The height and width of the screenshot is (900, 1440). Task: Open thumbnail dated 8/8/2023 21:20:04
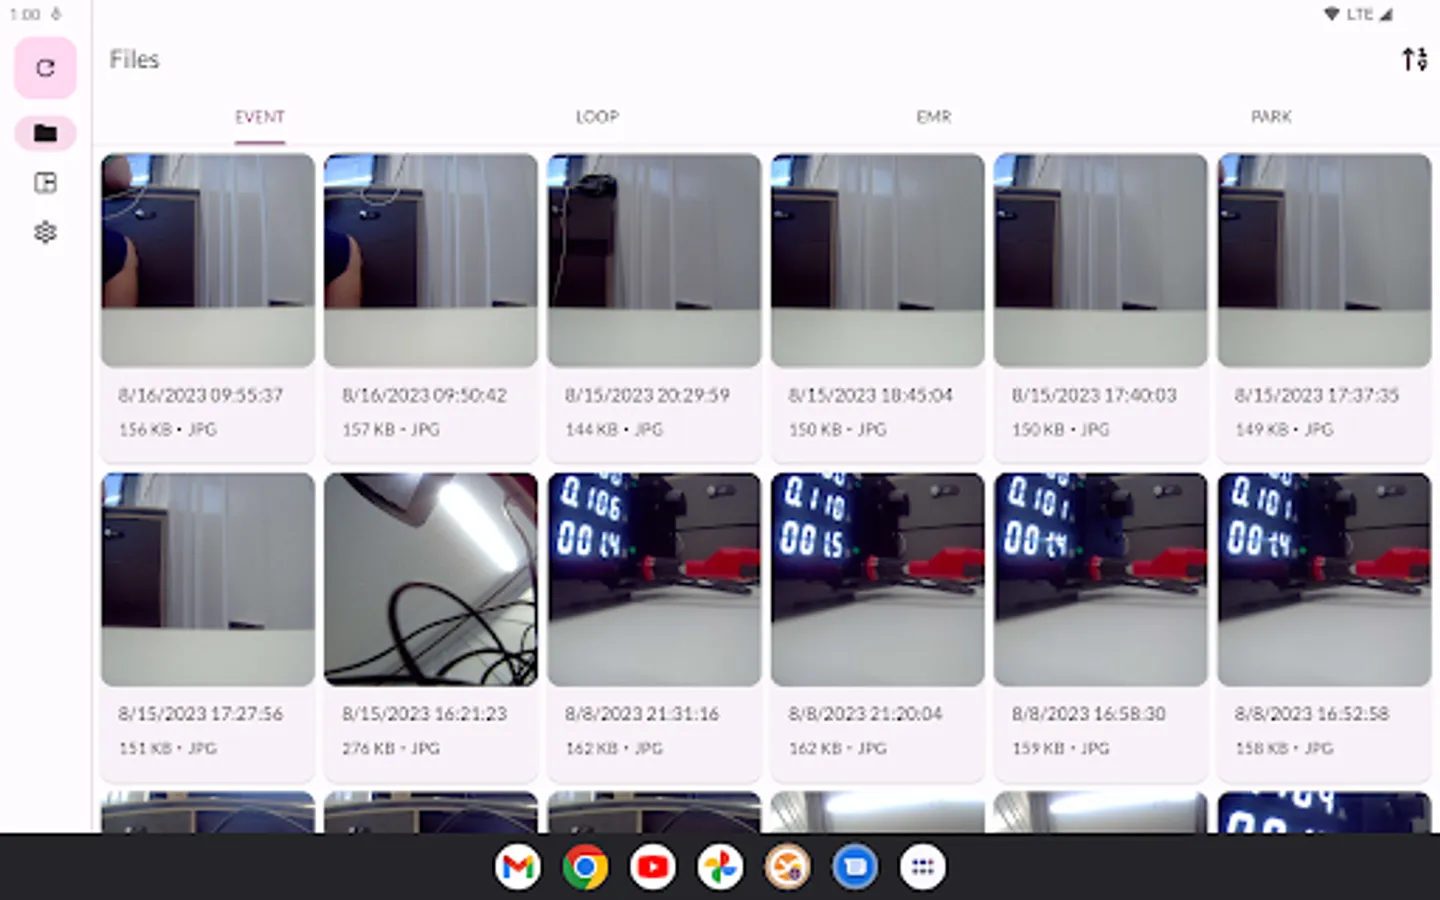pos(878,580)
